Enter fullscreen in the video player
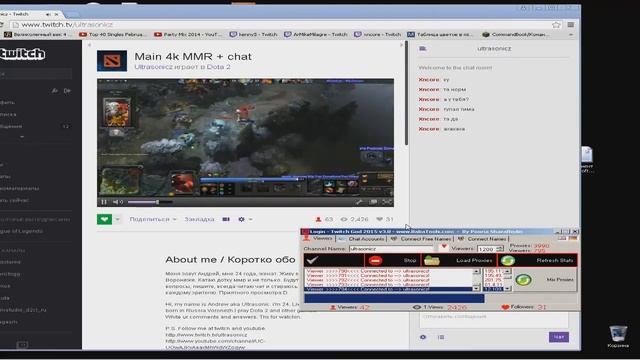 pyautogui.click(x=387, y=202)
